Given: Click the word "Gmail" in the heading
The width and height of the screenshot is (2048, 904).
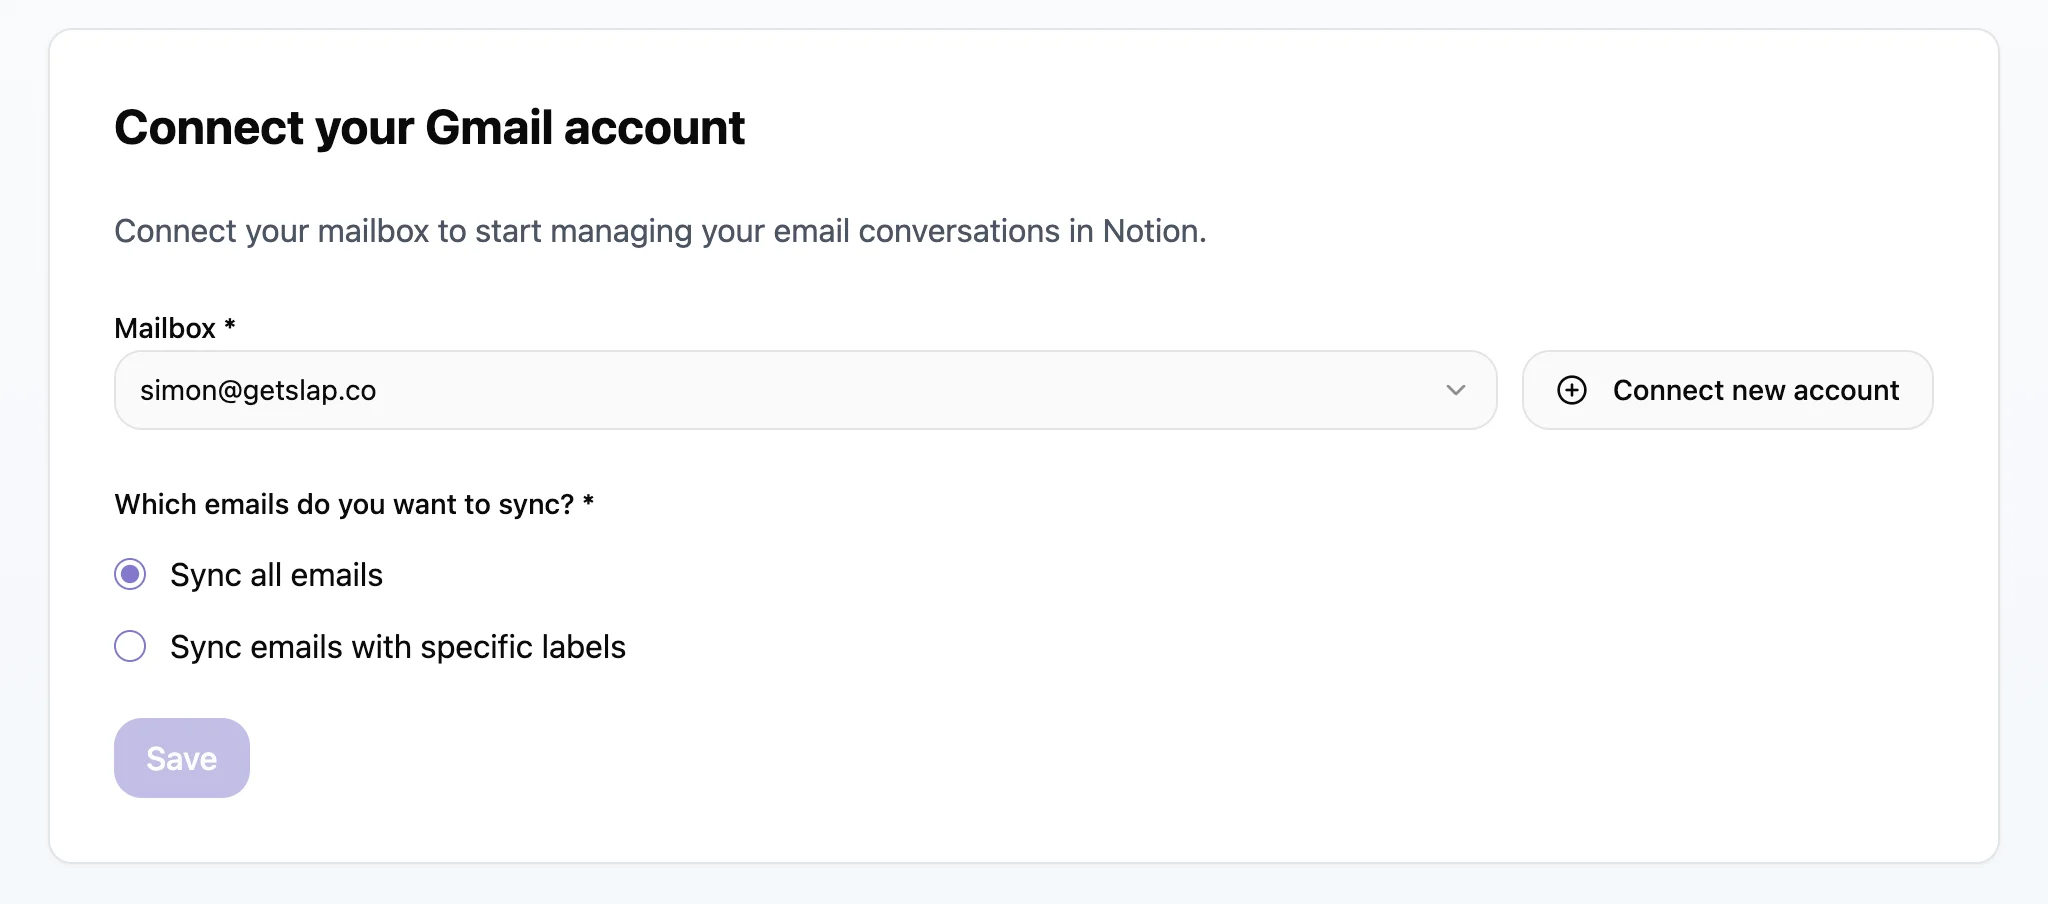Looking at the screenshot, I should (x=488, y=128).
